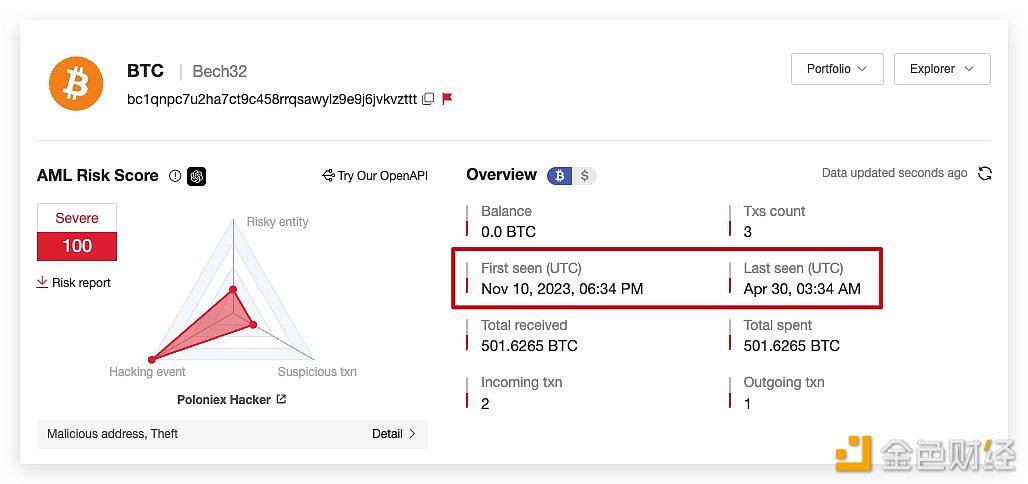The height and width of the screenshot is (484, 1028).
Task: Click the ChatGPT AI icon
Action: (196, 176)
